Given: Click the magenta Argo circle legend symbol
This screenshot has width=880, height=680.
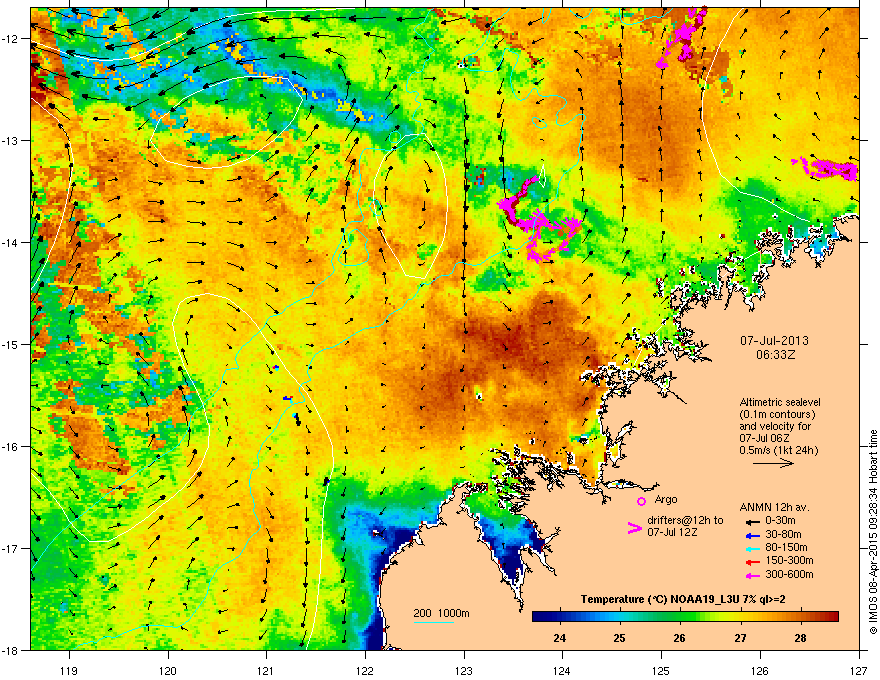Looking at the screenshot, I should 641,501.
